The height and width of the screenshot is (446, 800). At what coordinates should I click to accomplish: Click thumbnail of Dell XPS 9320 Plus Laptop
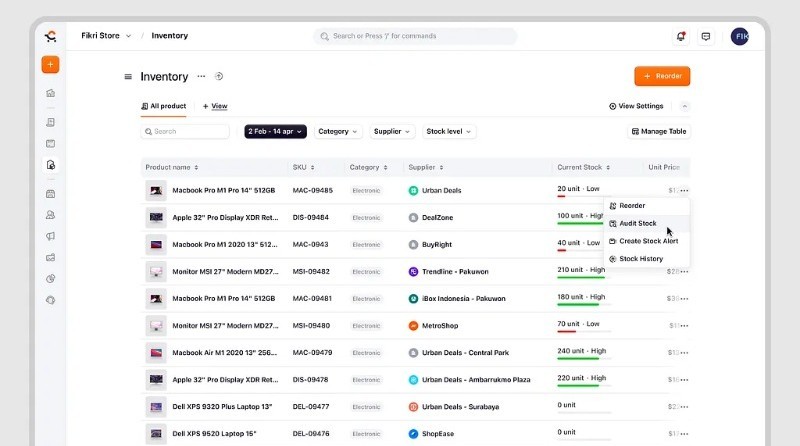coord(156,407)
